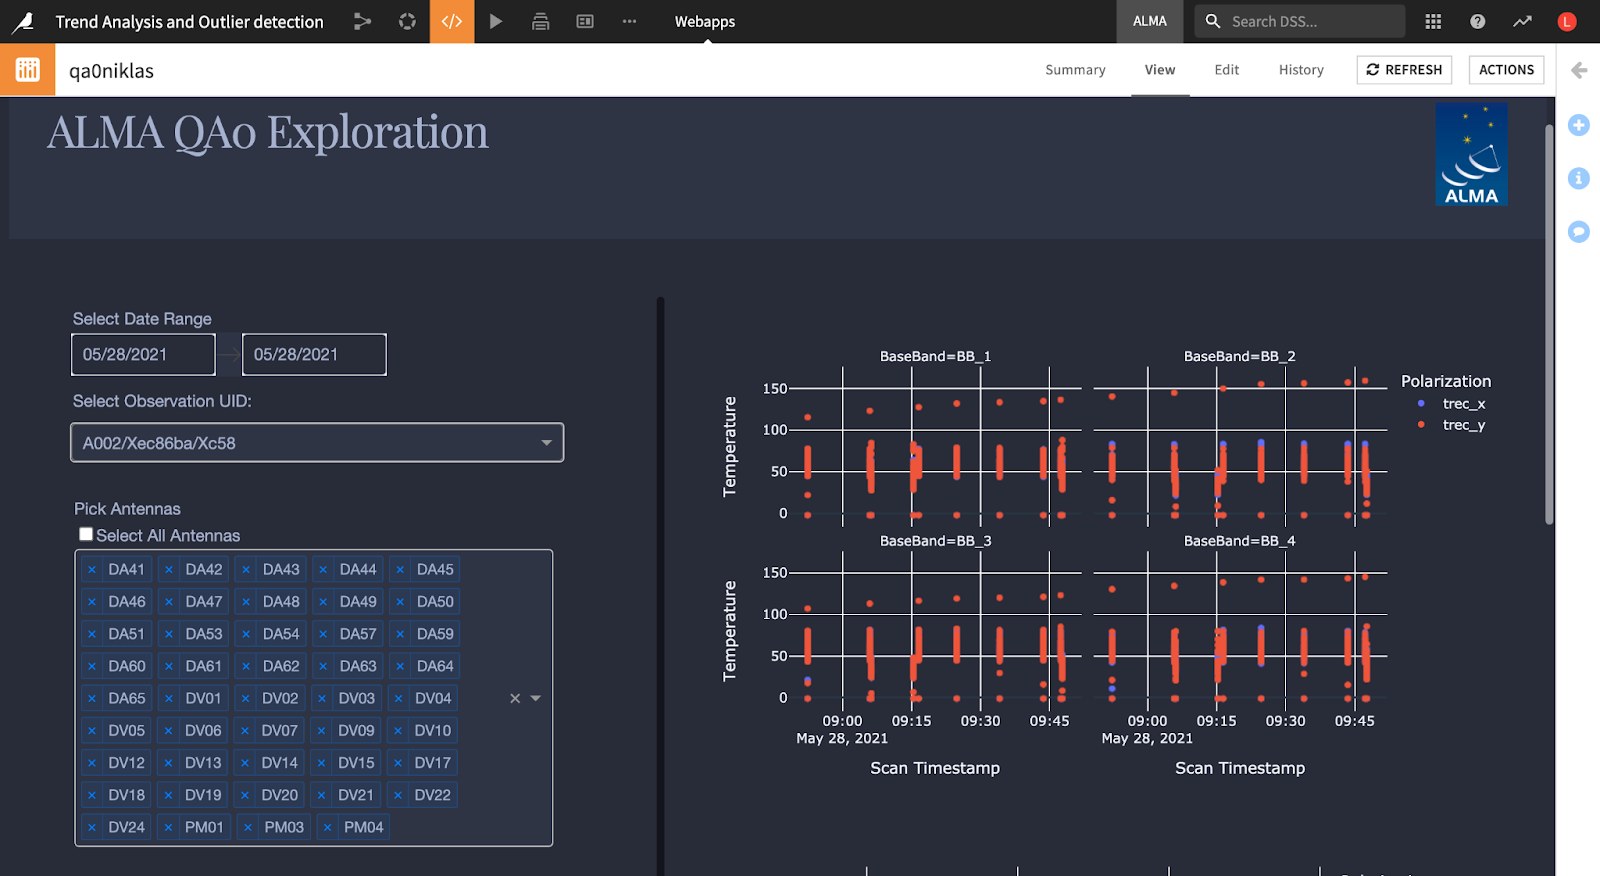Viewport: 1600px width, 876px height.
Task: Click the BaseBand=BB_1 subplot title
Action: click(x=935, y=356)
